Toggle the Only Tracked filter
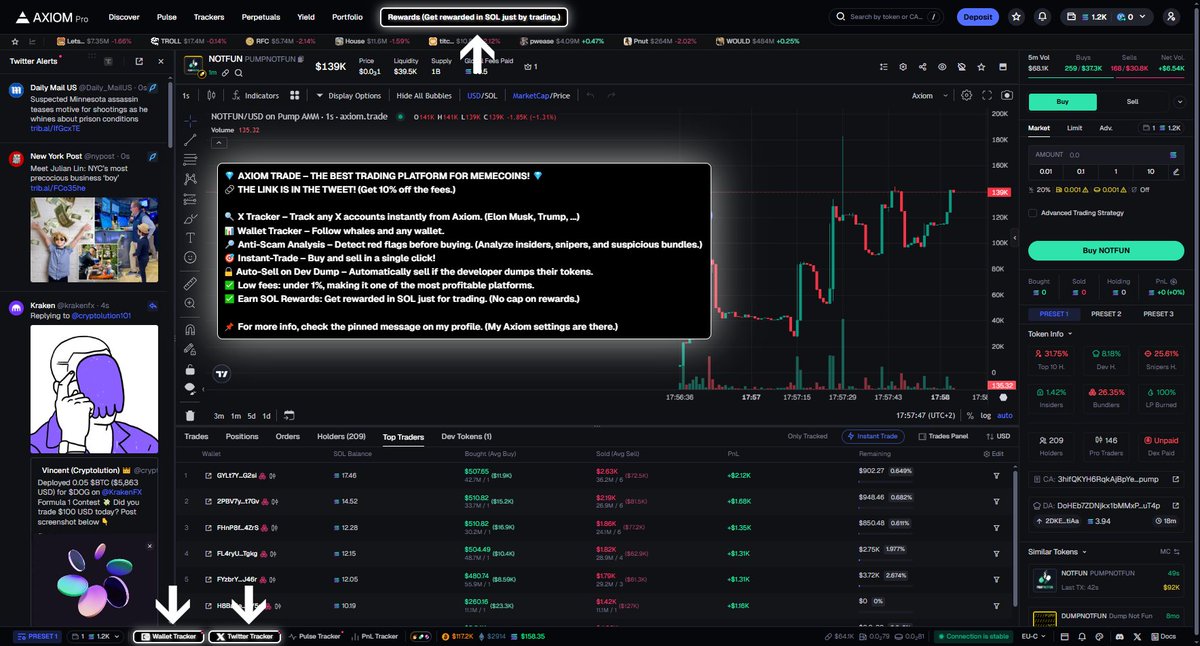Screen dimensions: 1200x646 click(x=808, y=436)
